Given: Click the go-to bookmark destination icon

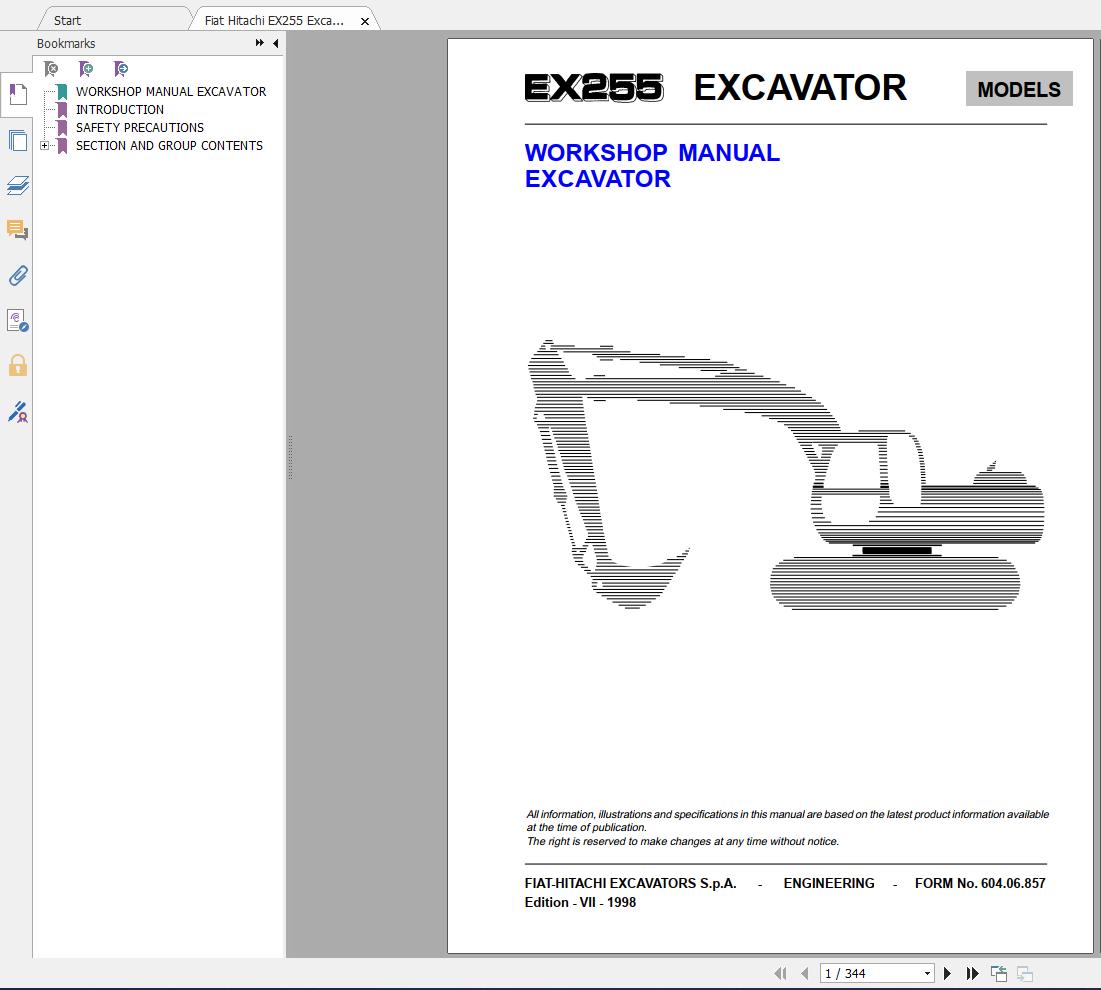Looking at the screenshot, I should [x=121, y=68].
